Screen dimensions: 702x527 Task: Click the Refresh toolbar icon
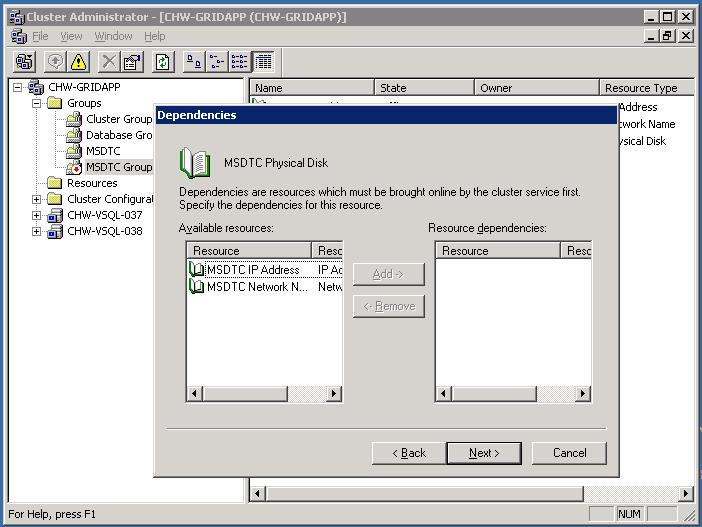click(163, 62)
